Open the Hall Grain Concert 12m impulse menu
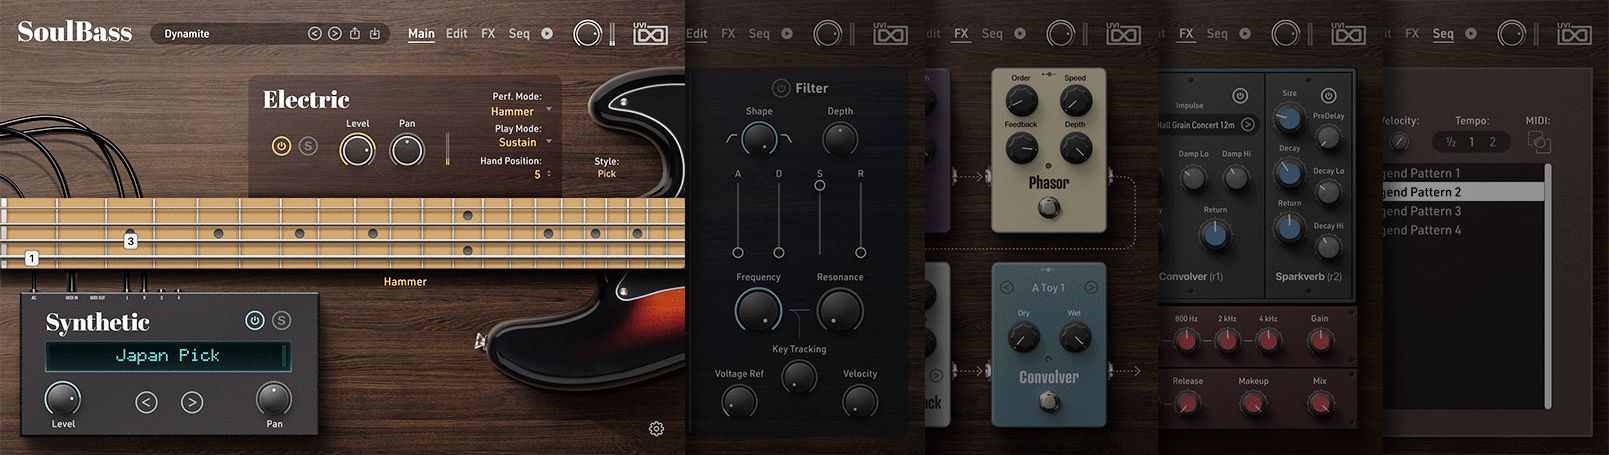This screenshot has height=455, width=1609. [1196, 125]
